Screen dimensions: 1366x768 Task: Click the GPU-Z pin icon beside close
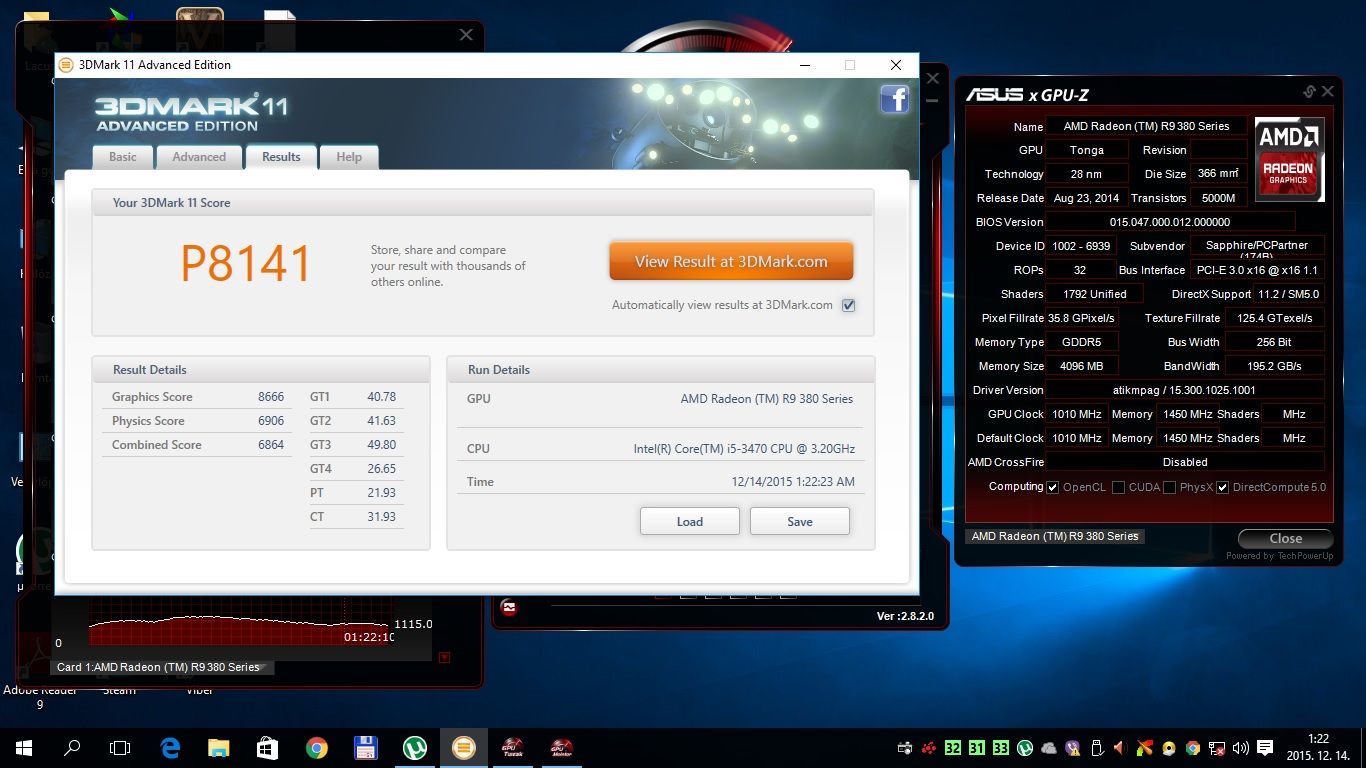pos(1309,92)
